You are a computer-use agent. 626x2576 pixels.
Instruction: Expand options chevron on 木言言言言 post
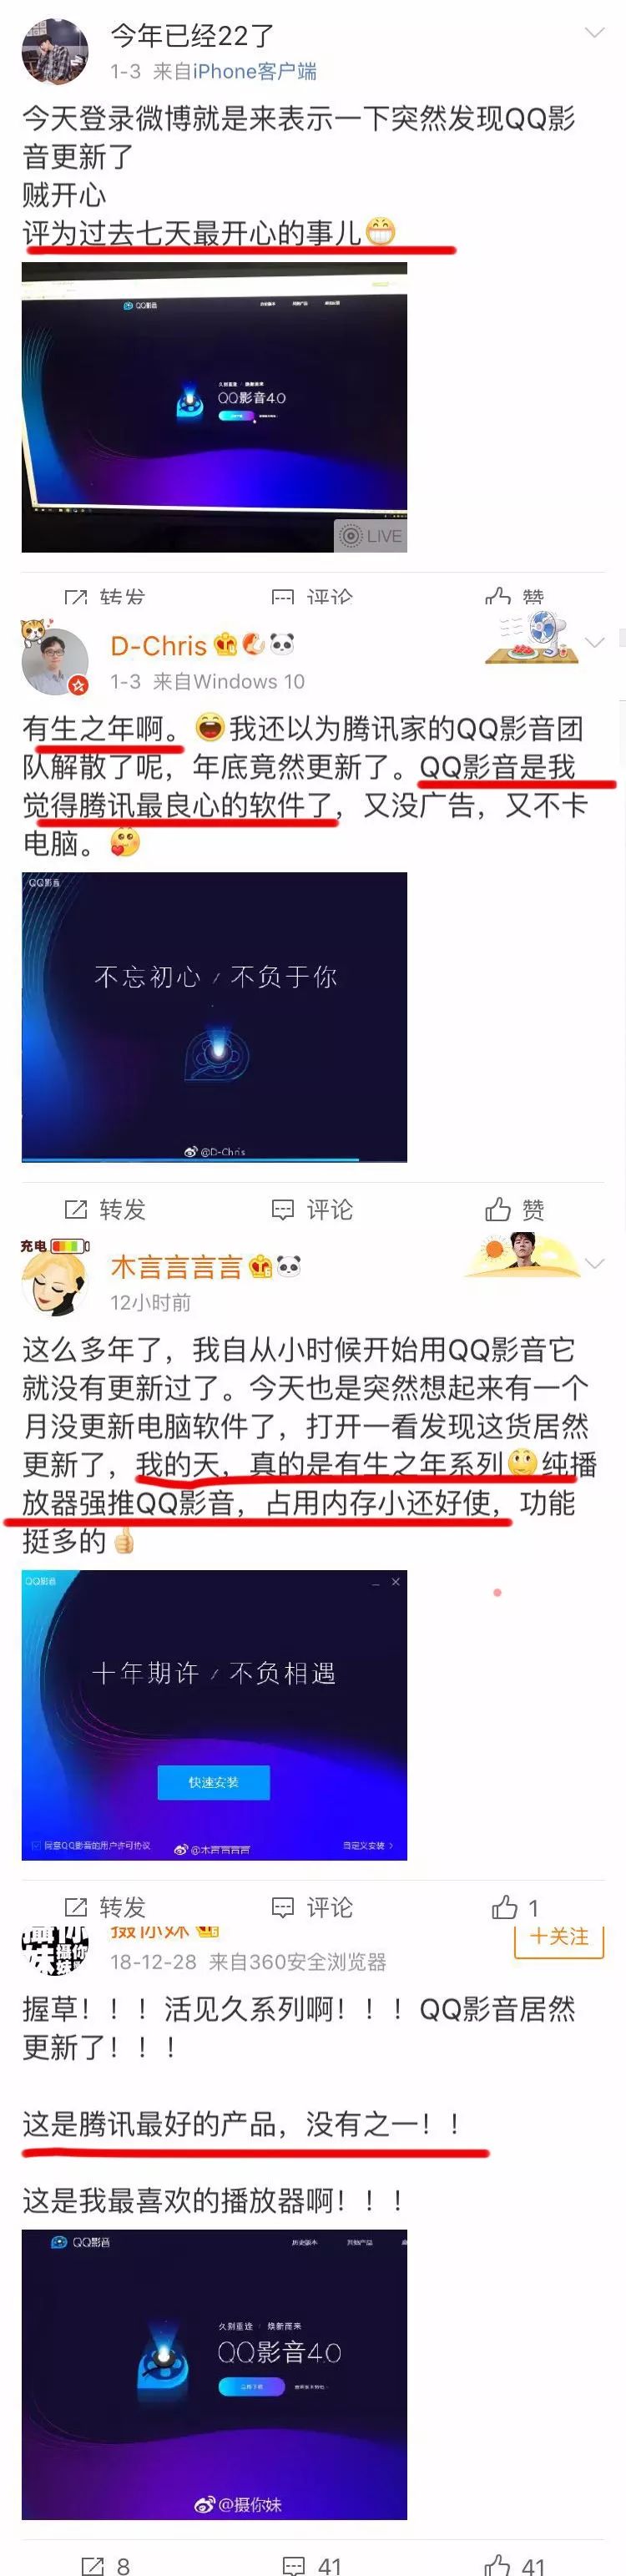(x=594, y=1263)
